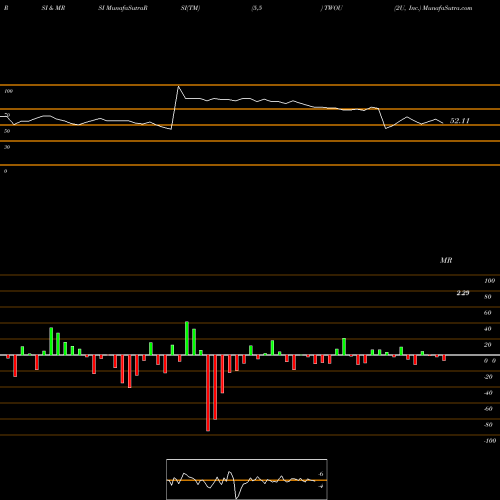Select the TWOU ticker text in header
The image size is (500, 500).
coord(332,8)
